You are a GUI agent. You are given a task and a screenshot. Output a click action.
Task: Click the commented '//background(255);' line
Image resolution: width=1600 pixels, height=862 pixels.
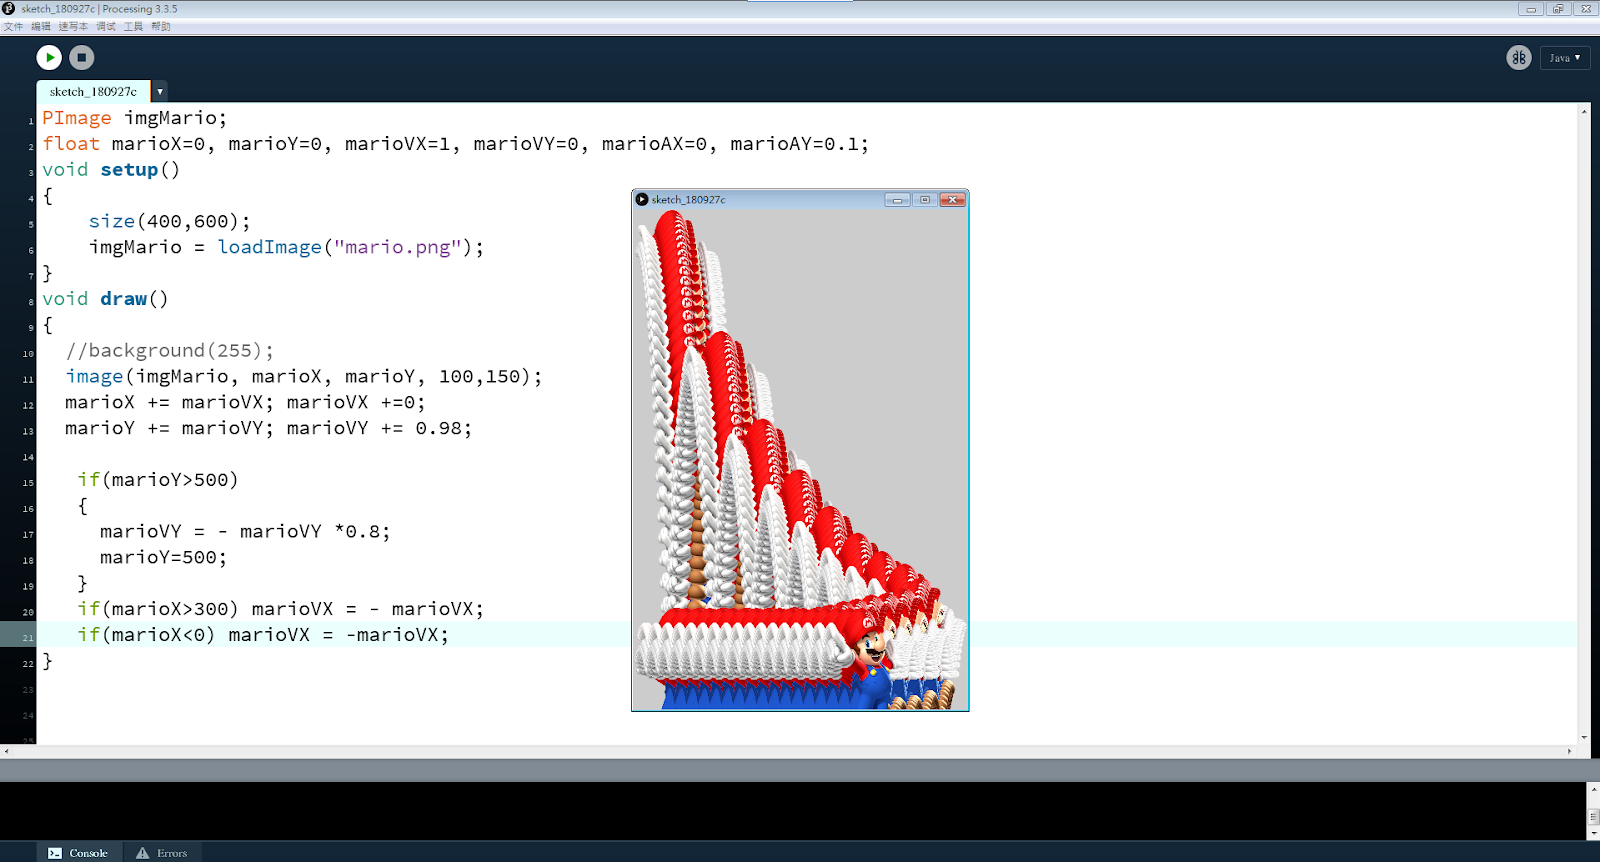(x=169, y=351)
